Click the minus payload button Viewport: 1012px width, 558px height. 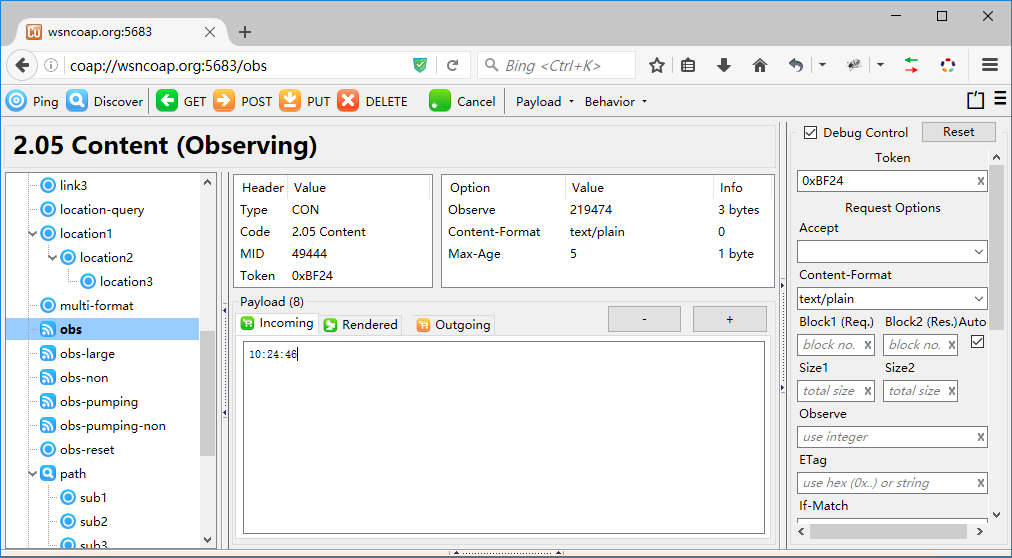tap(644, 319)
